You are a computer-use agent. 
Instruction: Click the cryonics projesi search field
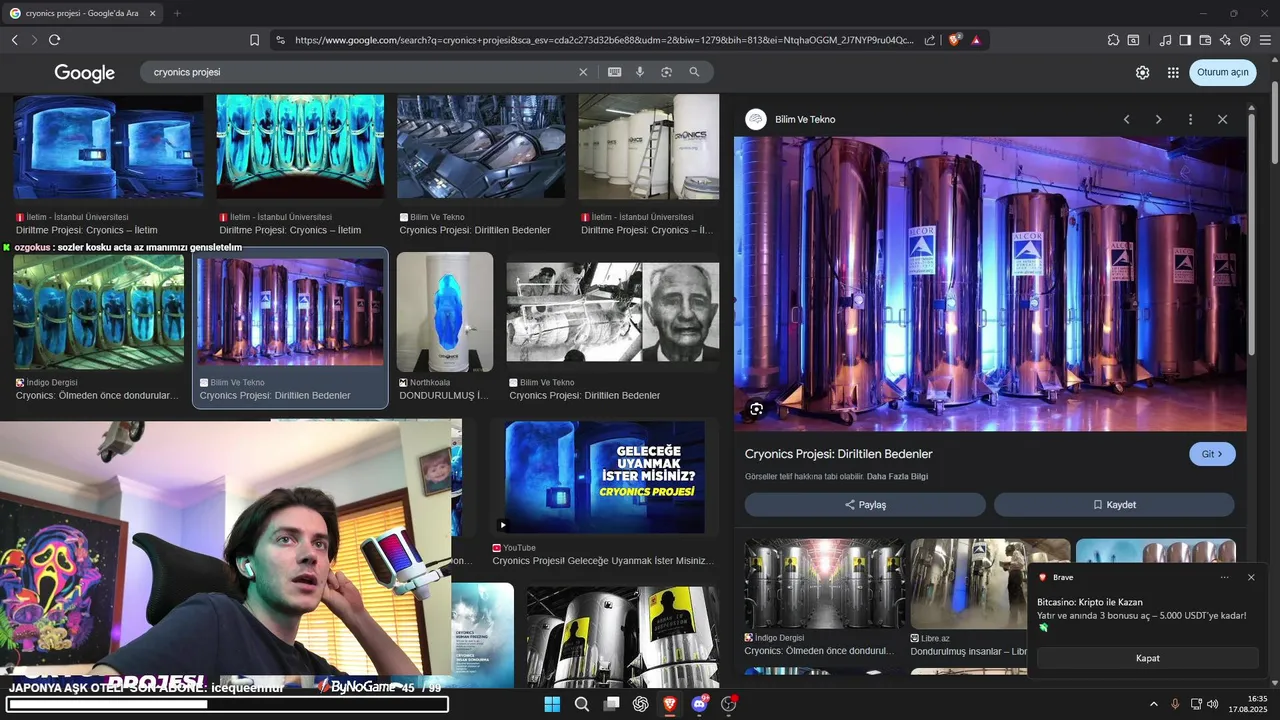(x=360, y=72)
